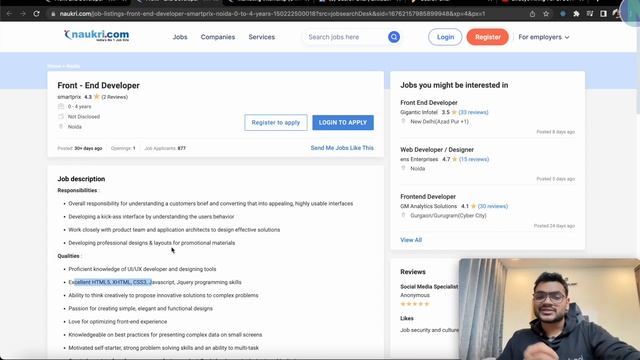
Task: Go back using the browser back arrow
Action: click(x=9, y=13)
